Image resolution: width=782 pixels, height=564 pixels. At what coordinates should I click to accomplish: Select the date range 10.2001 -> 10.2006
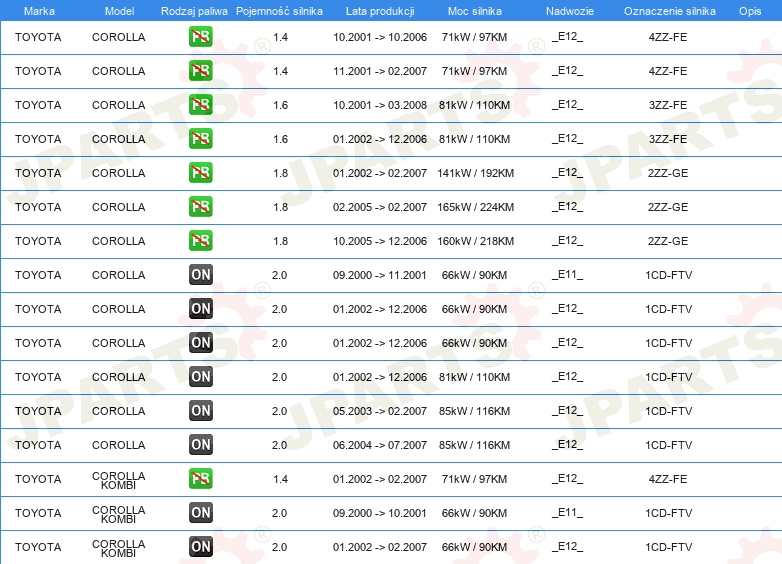tap(380, 37)
